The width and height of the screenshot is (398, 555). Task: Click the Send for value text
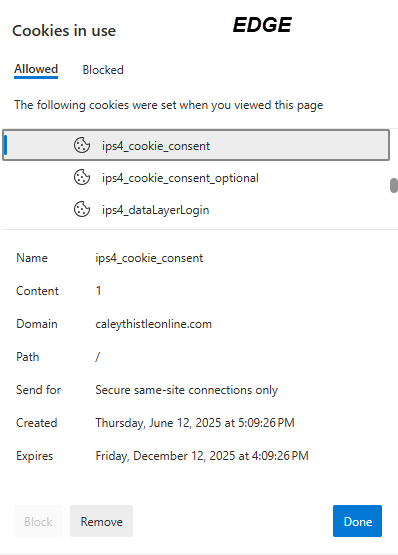186,390
